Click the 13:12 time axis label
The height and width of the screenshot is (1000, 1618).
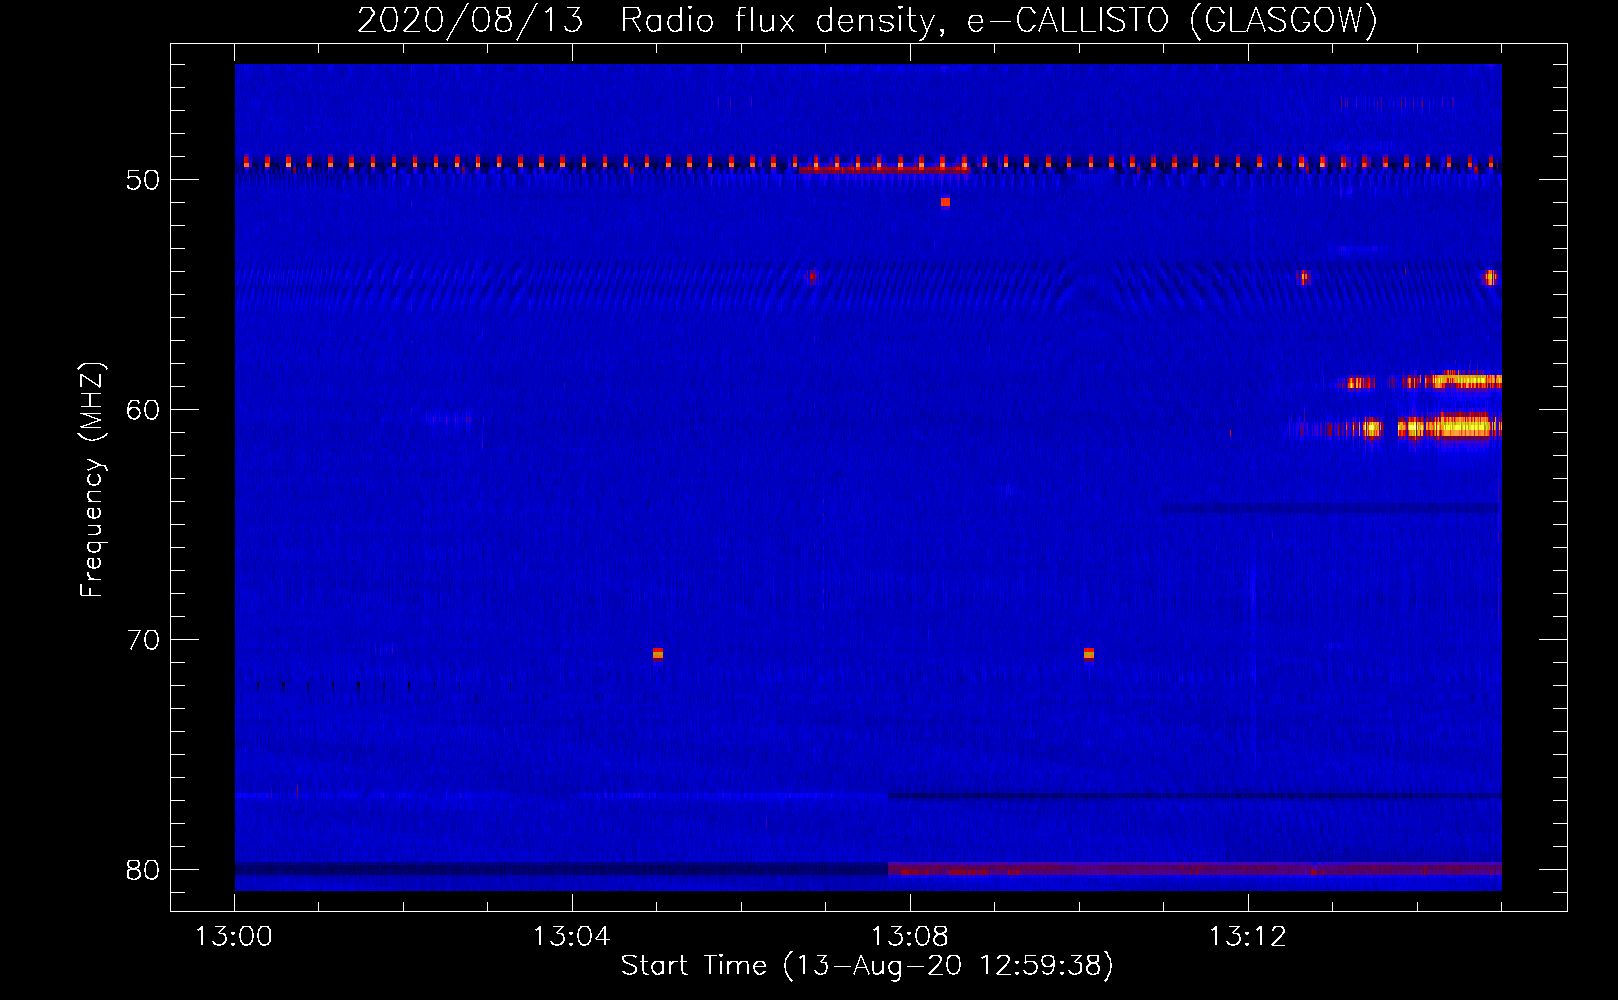coord(1247,937)
